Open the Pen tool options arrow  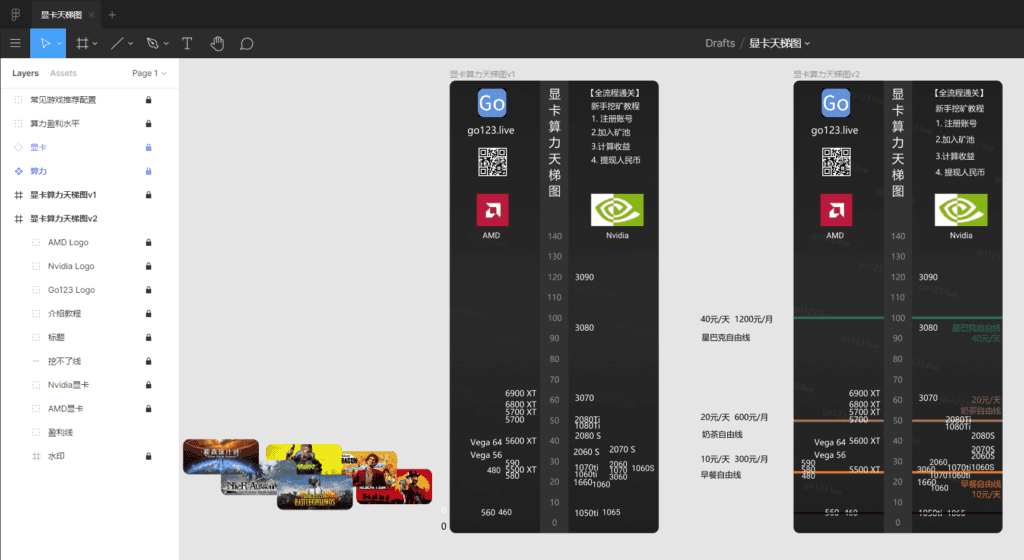pos(166,44)
